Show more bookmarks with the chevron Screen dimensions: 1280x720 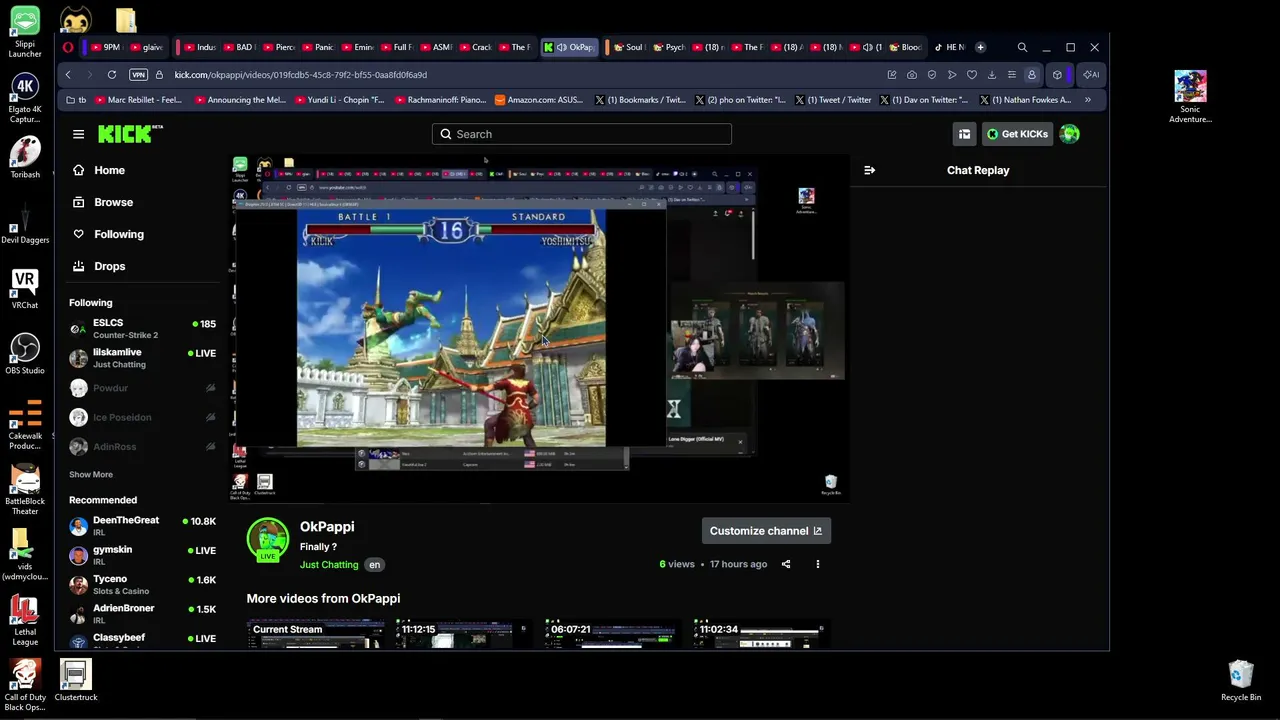pos(1088,100)
